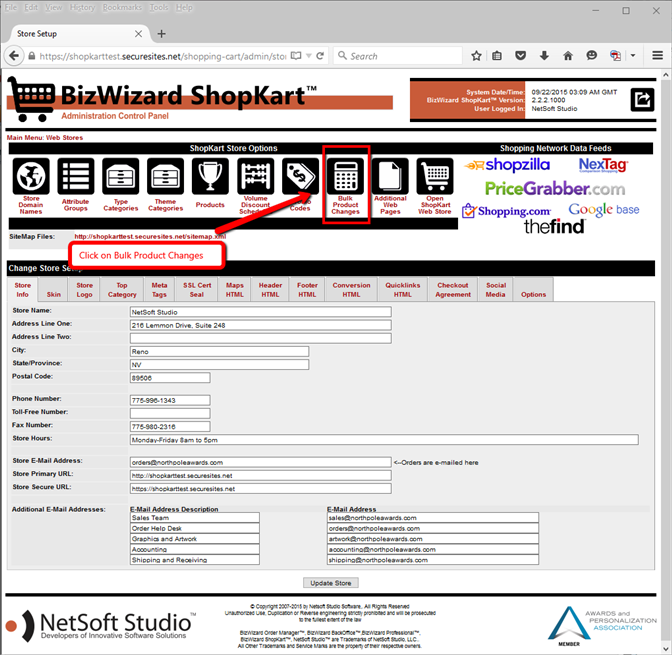
Task: Click the Update Store button
Action: pyautogui.click(x=330, y=583)
